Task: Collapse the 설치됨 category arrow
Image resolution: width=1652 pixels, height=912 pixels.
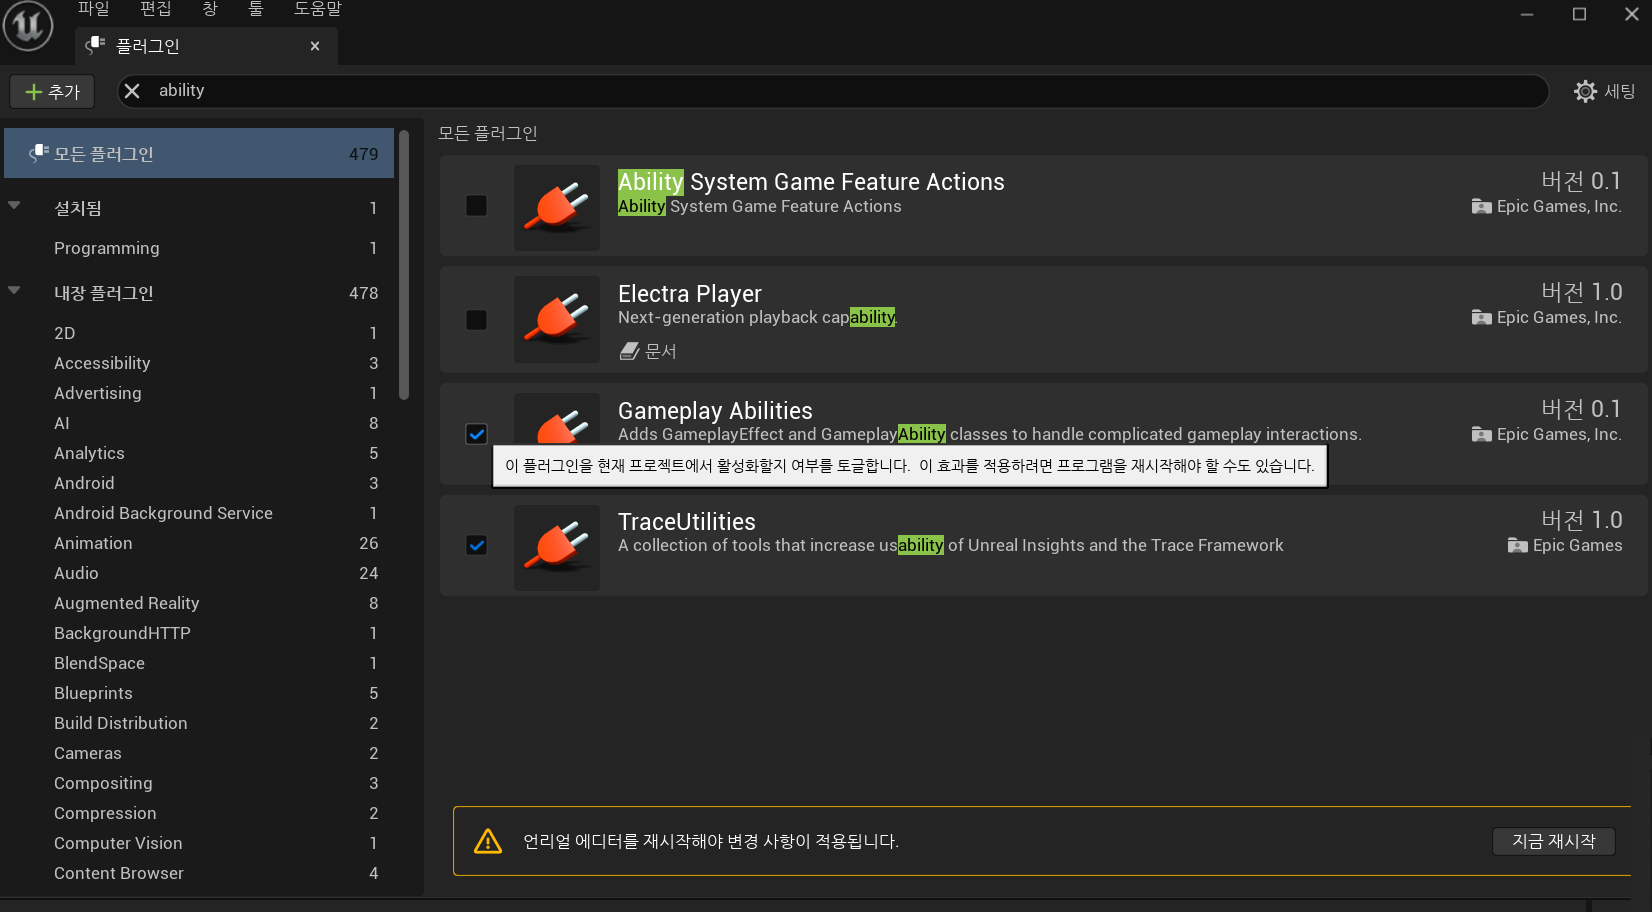Action: pos(14,206)
